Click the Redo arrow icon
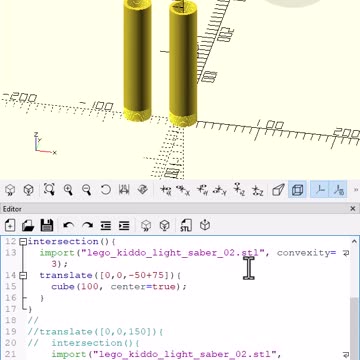The image size is (360, 360). pyautogui.click(x=87, y=226)
